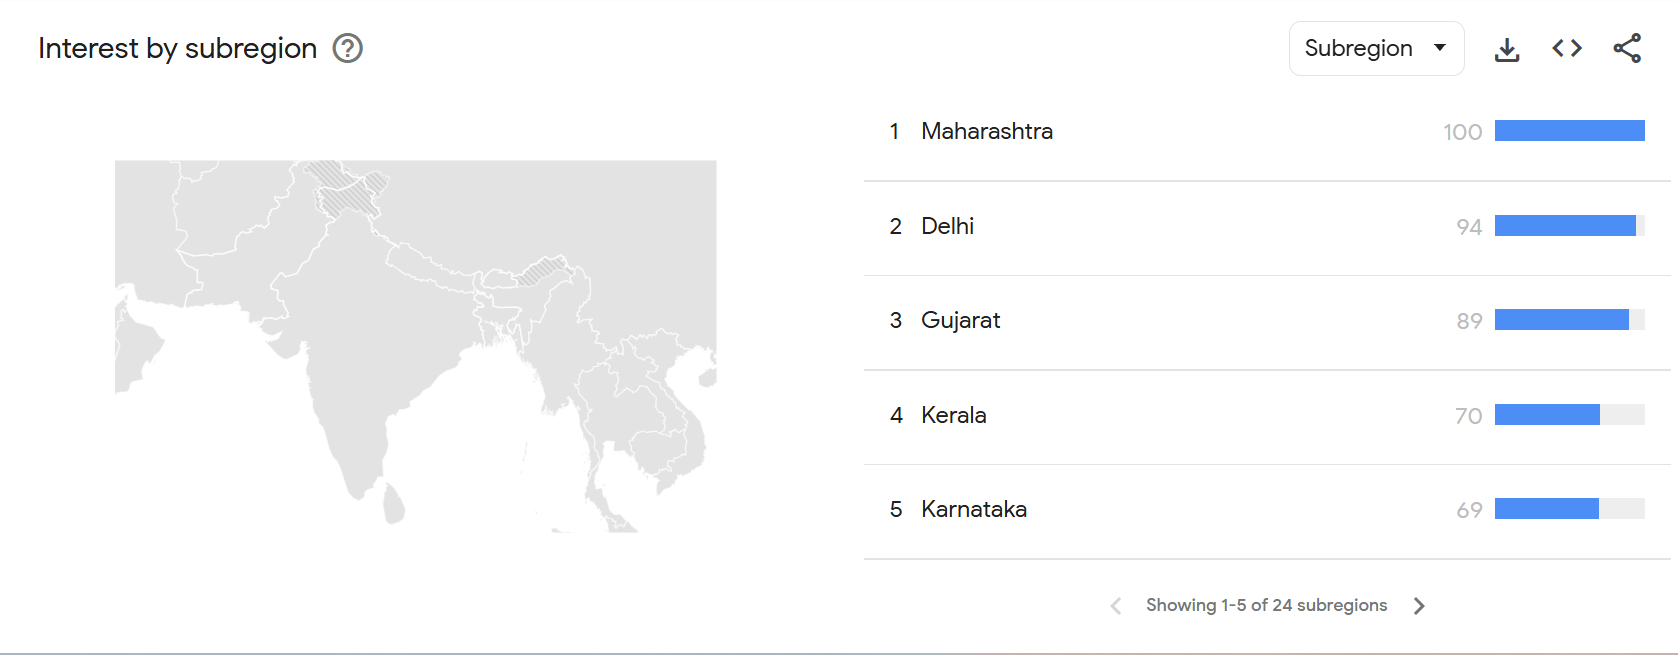Screen dimensions: 1678x655
Task: Choose Kerala from the subregion list
Action: coord(953,415)
